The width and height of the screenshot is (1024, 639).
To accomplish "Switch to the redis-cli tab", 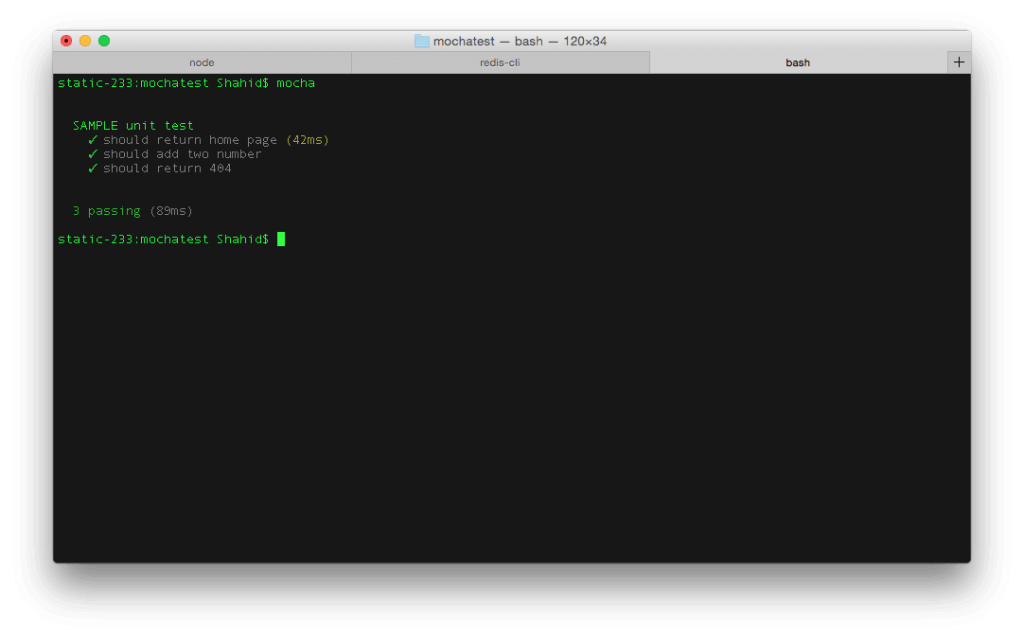I will point(500,61).
